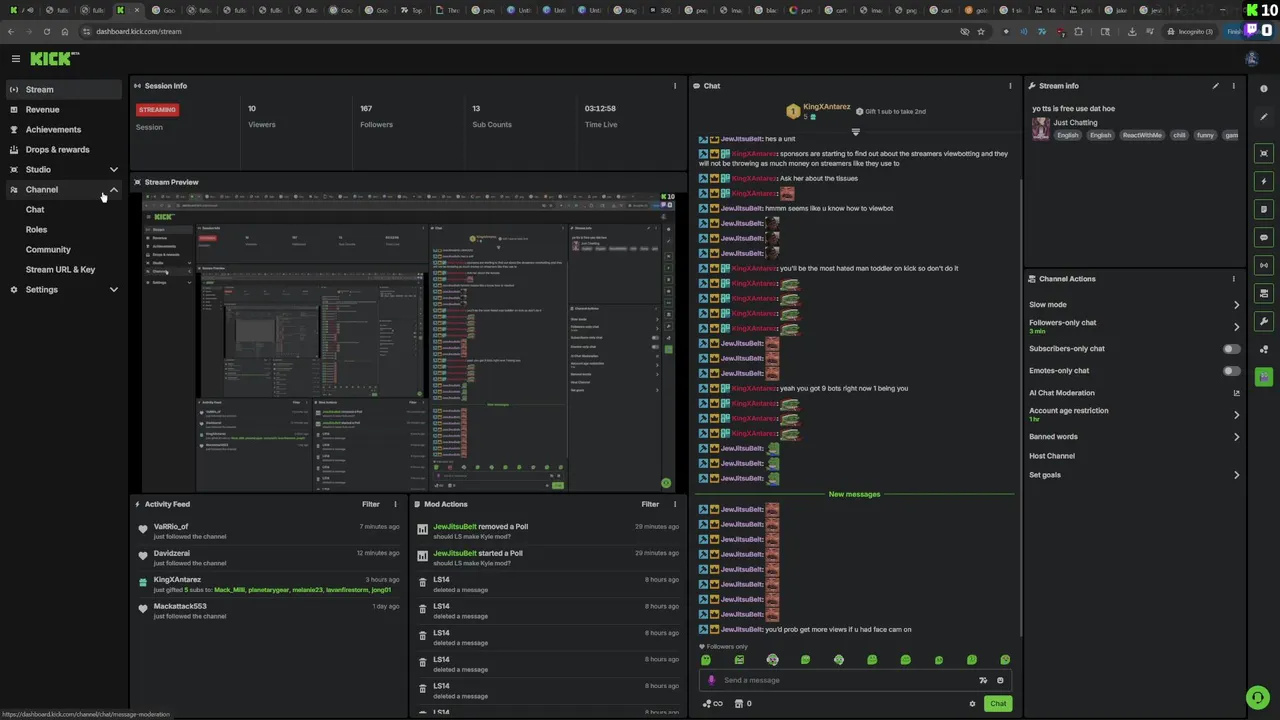1280x720 pixels.
Task: Expand the Studio sidebar section
Action: coord(64,169)
